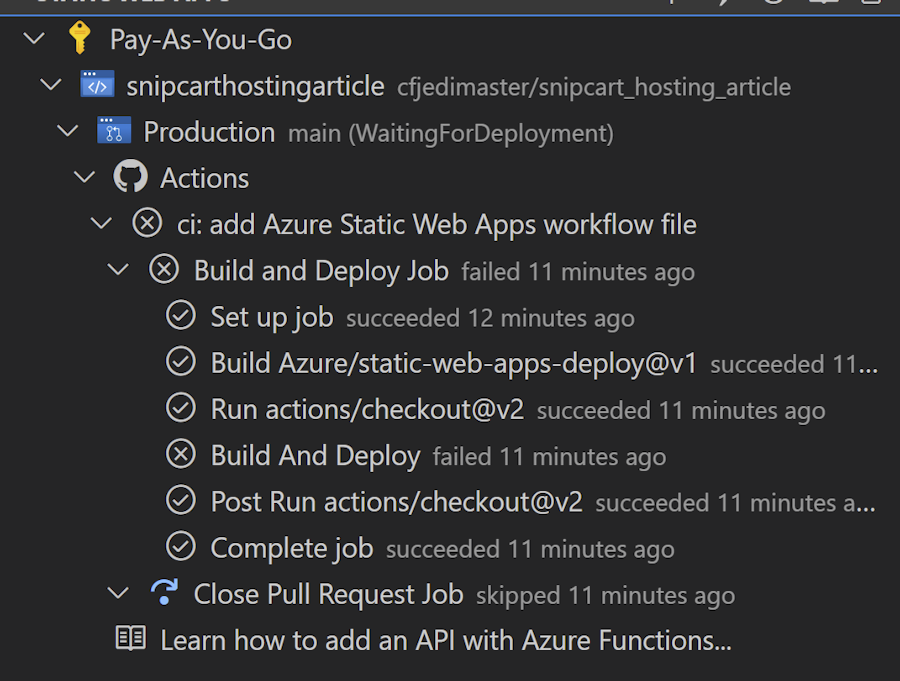
Task: Click the Production environment branch icon
Action: click(114, 130)
